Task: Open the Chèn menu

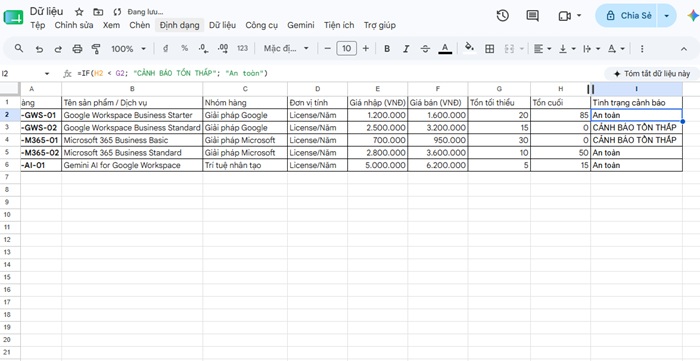Action: (x=140, y=25)
